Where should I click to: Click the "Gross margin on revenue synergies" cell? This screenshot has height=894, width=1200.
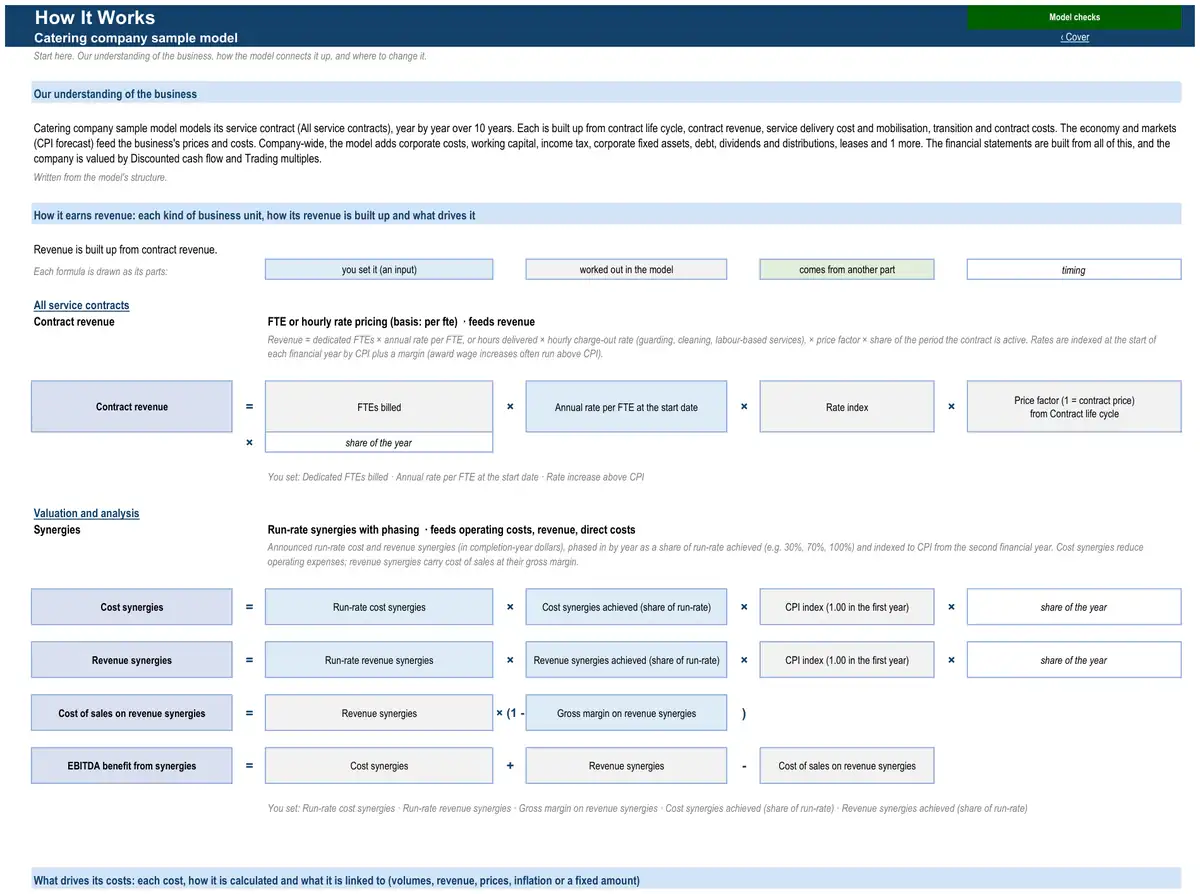point(626,713)
